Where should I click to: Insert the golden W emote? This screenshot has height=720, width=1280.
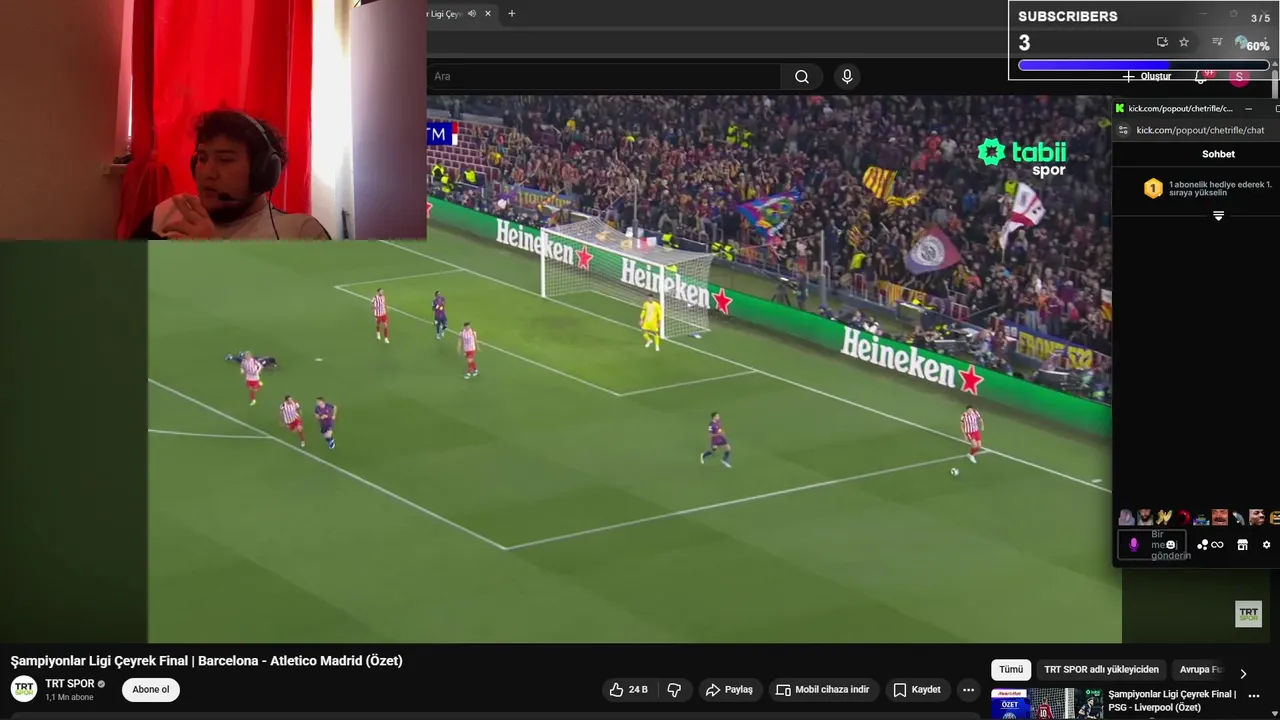point(1164,517)
